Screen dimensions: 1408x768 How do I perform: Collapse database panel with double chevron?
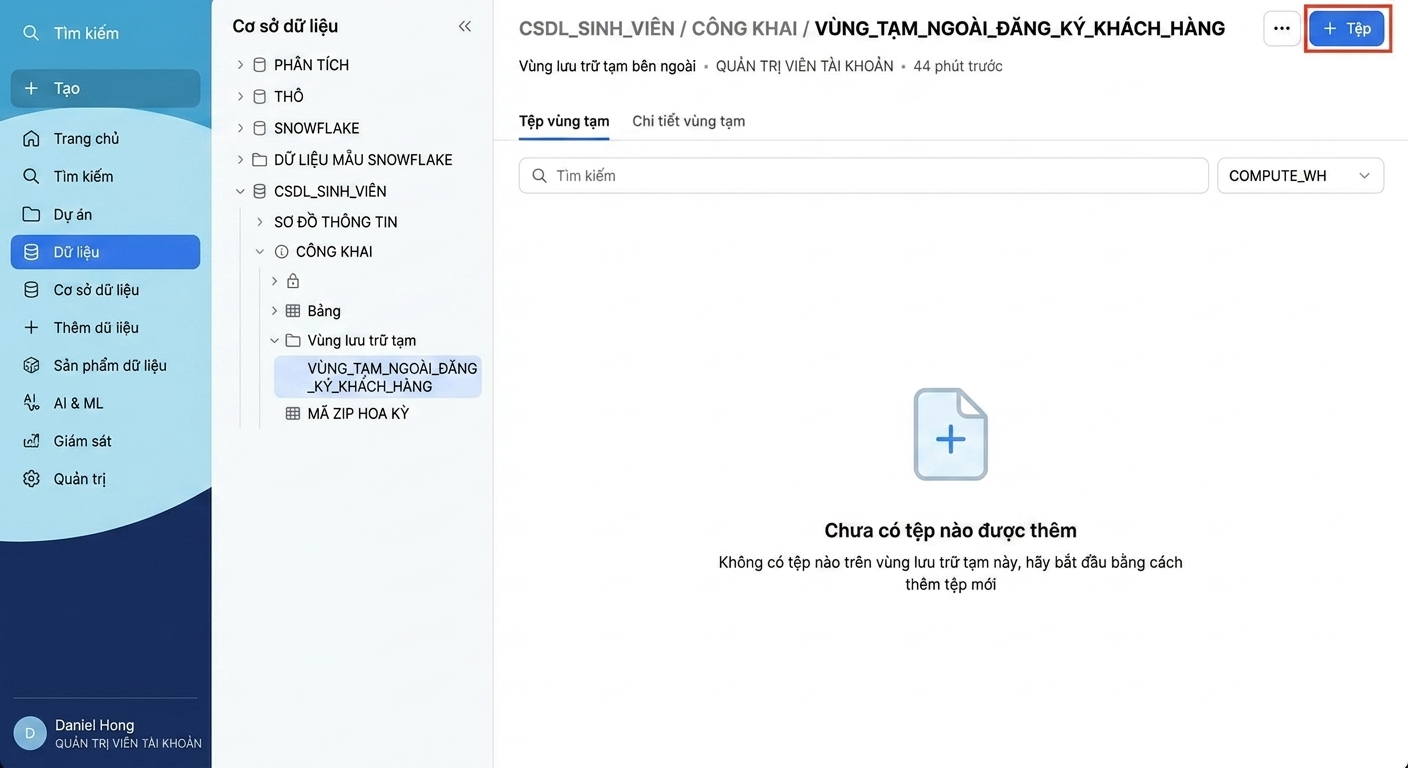coord(465,26)
